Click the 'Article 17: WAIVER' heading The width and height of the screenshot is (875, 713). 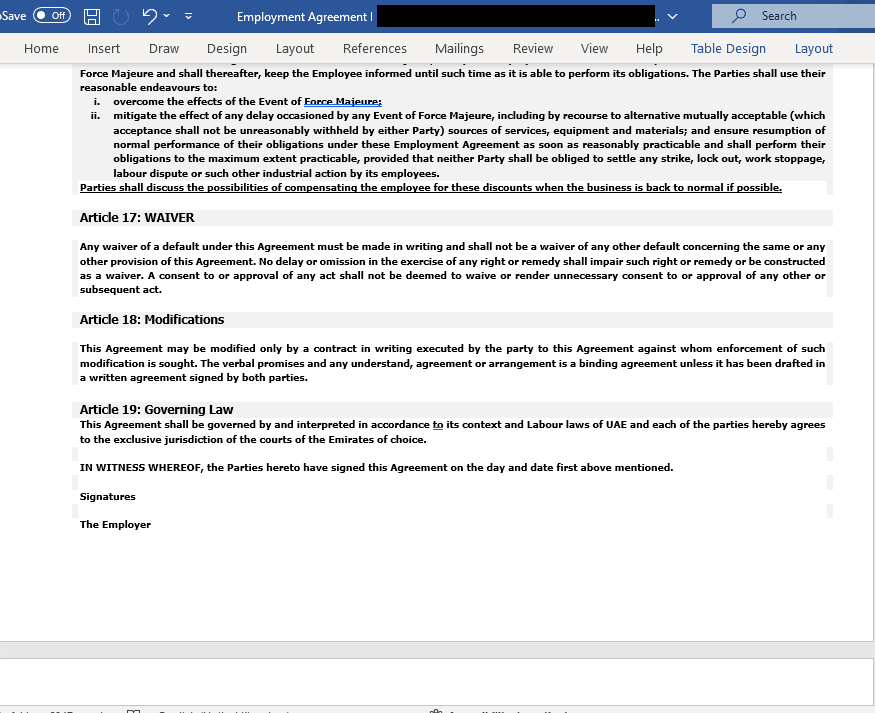click(x=137, y=218)
